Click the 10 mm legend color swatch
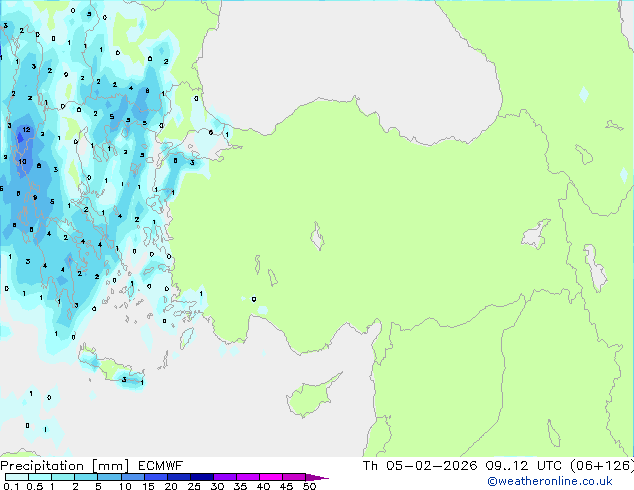 [133, 477]
